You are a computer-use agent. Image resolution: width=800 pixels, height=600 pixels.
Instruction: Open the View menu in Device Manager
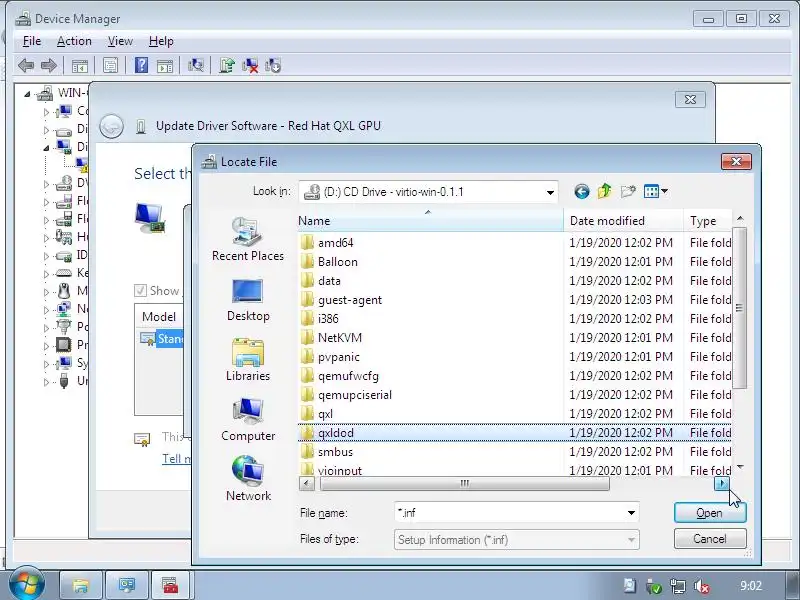[120, 41]
